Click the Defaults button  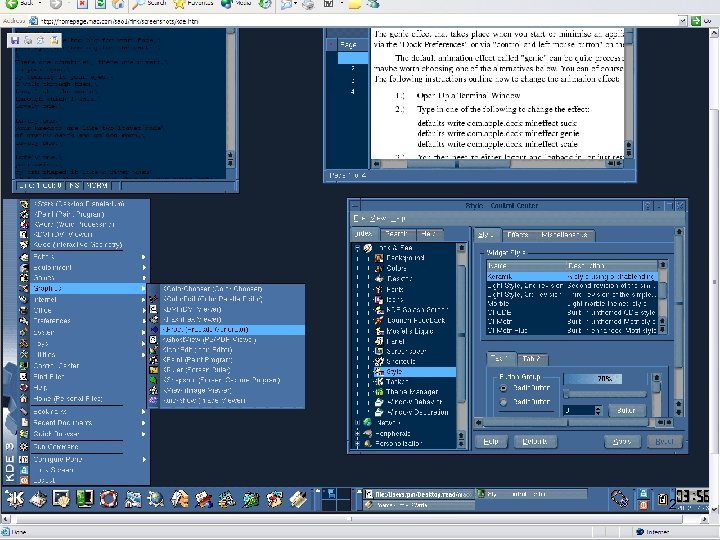click(x=534, y=441)
